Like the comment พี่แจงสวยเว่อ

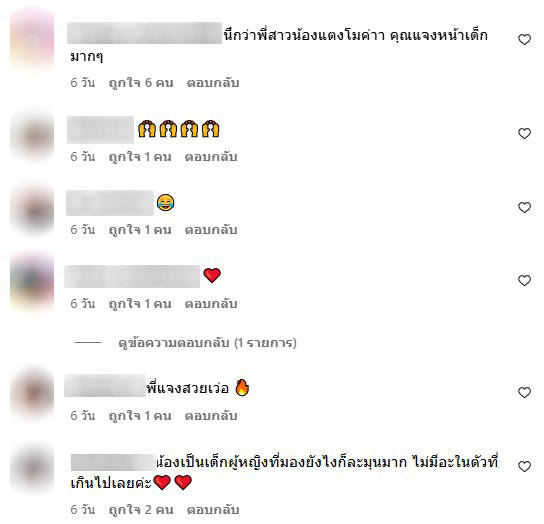point(524,392)
